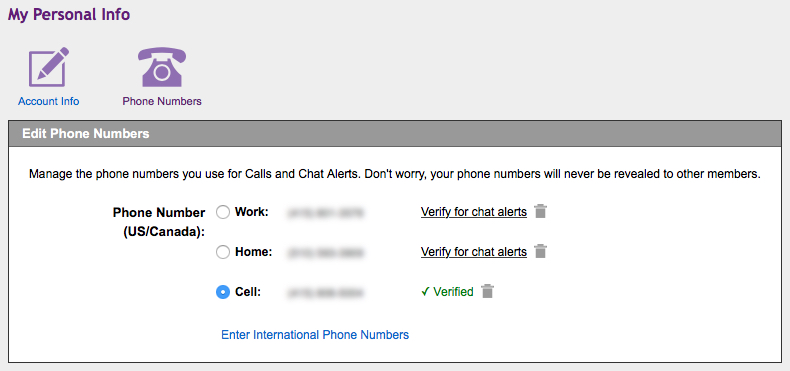Viewport: 790px width, 371px height.
Task: Click the purple telephone Phone Numbers icon
Action: [x=162, y=67]
